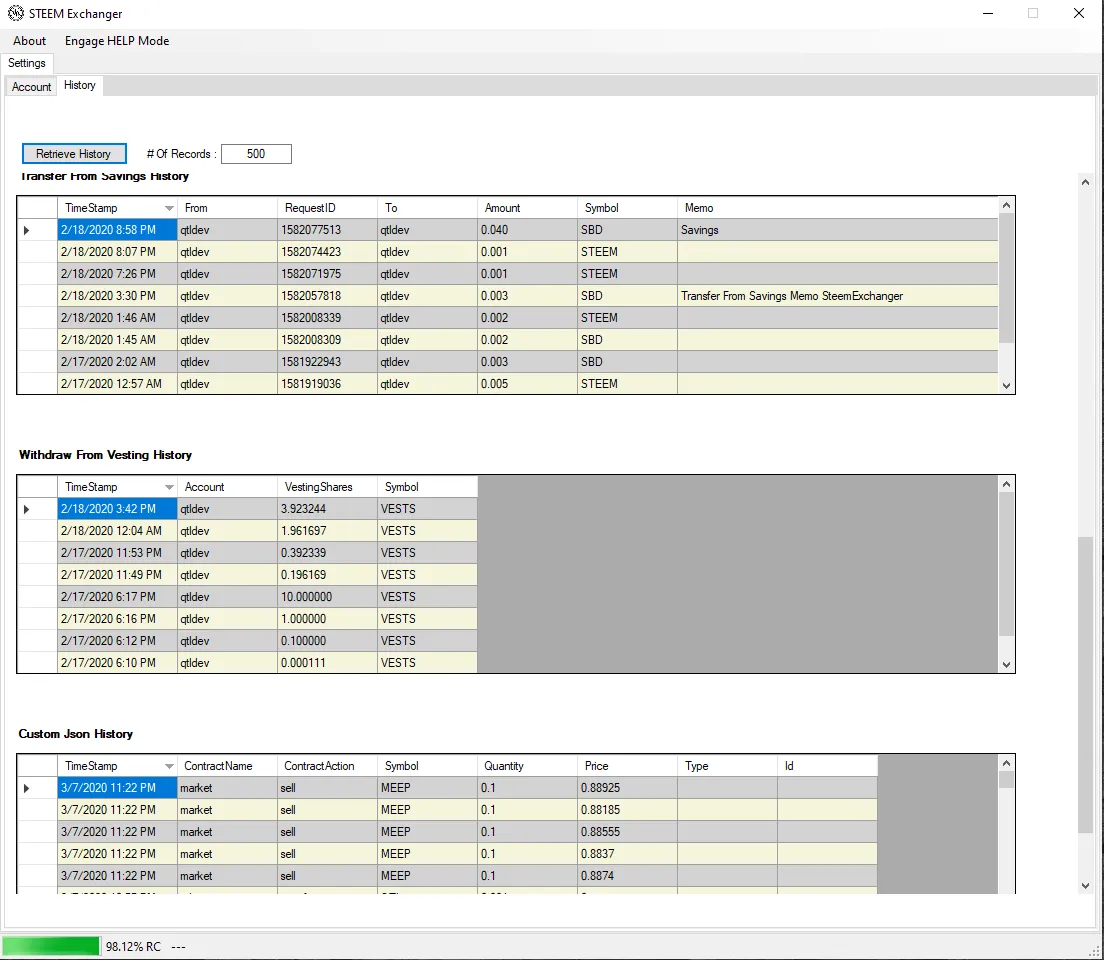Click the Retrieve History button
Image resolution: width=1104 pixels, height=960 pixels.
[74, 154]
